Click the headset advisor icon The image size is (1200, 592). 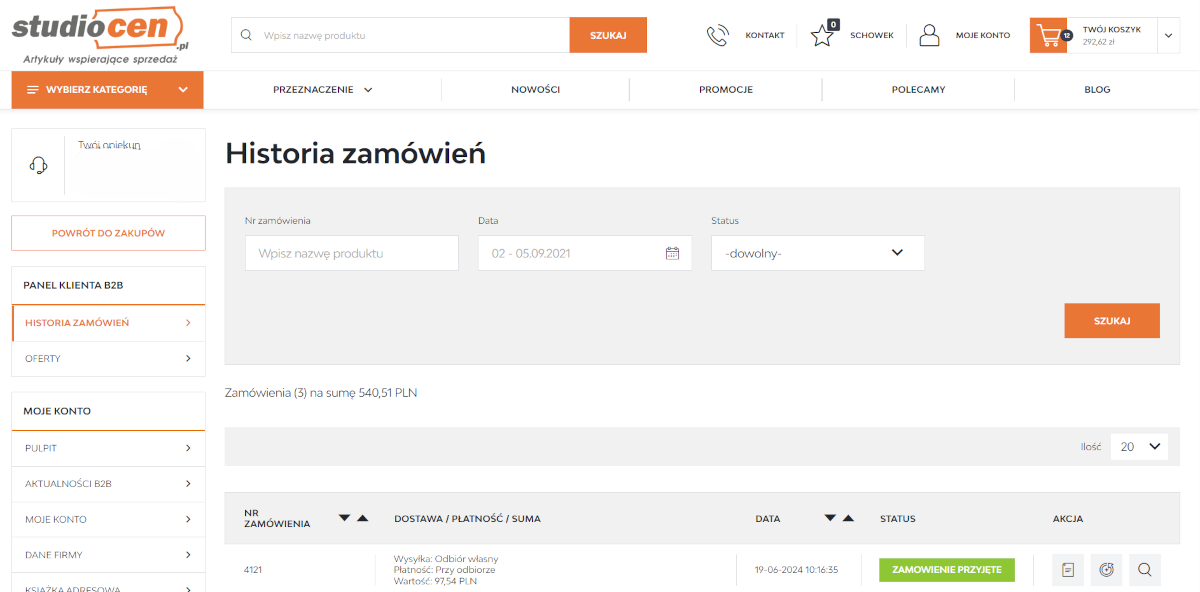pos(38,165)
